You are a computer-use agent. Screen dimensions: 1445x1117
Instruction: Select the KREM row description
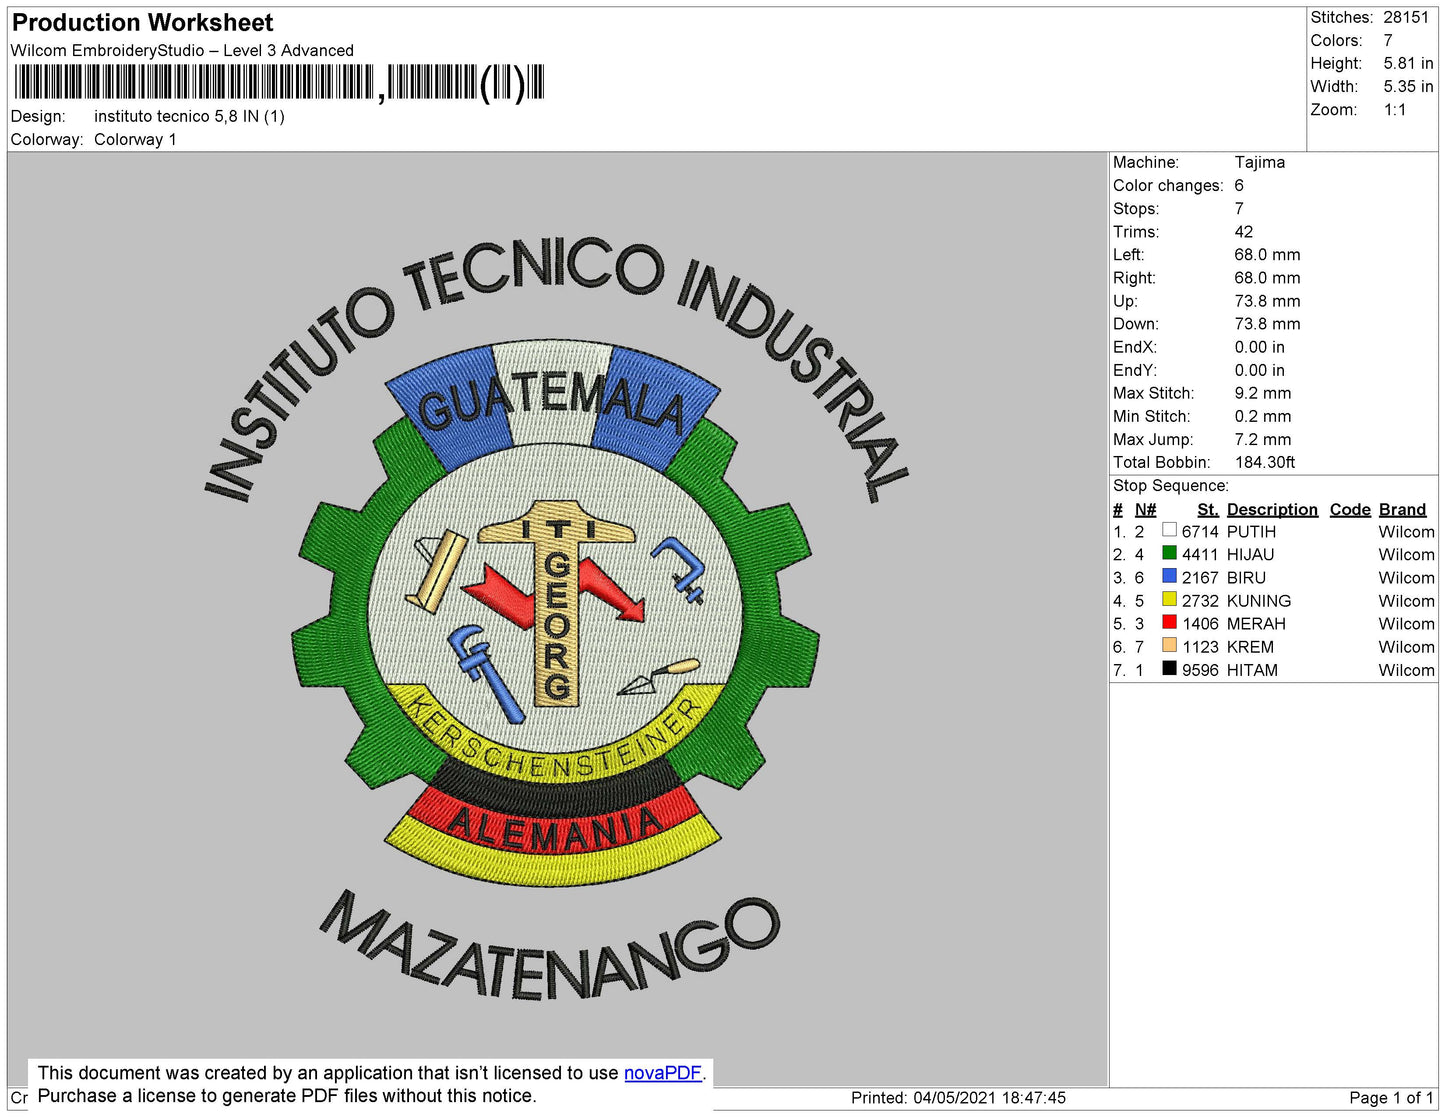[x=1250, y=646]
